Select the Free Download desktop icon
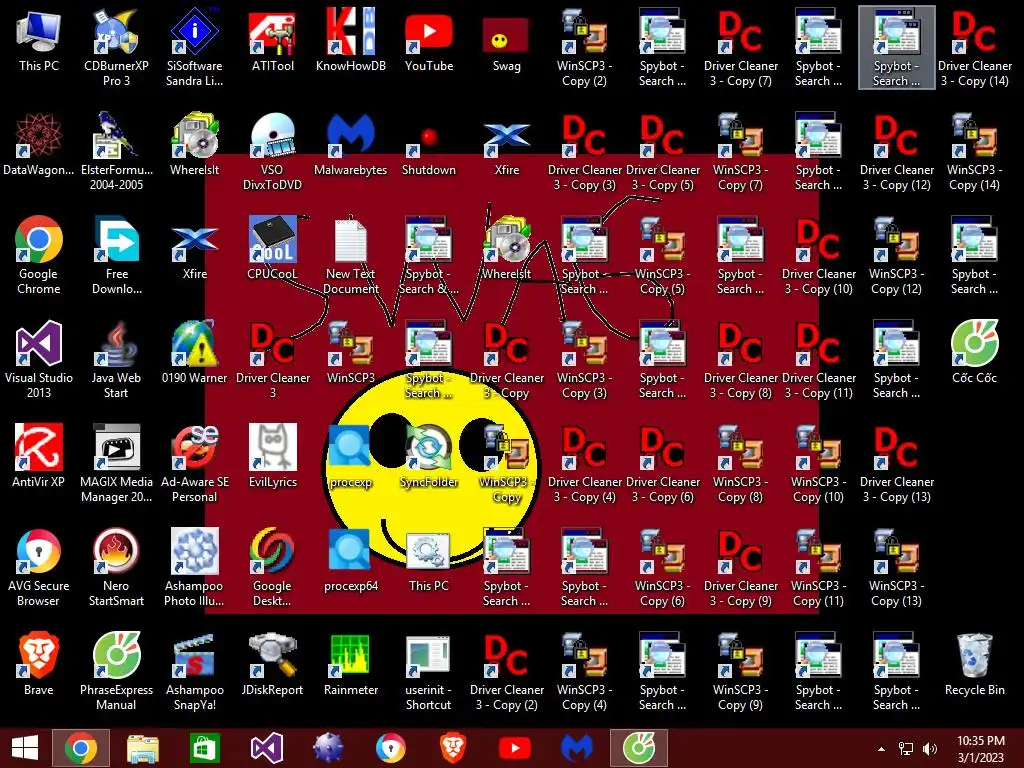Screen dimensions: 1024x768 [116, 255]
